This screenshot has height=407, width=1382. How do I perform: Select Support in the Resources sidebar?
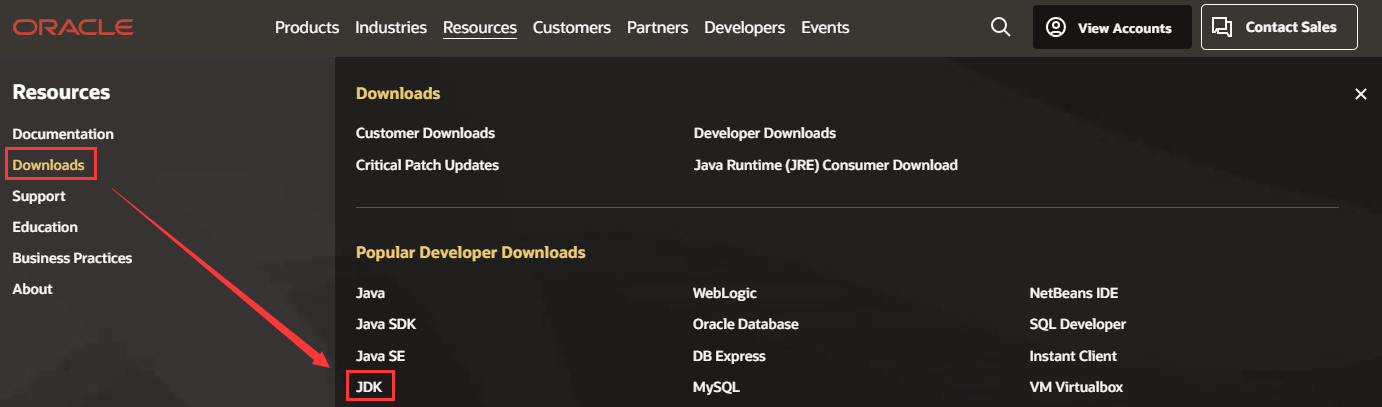(x=39, y=196)
